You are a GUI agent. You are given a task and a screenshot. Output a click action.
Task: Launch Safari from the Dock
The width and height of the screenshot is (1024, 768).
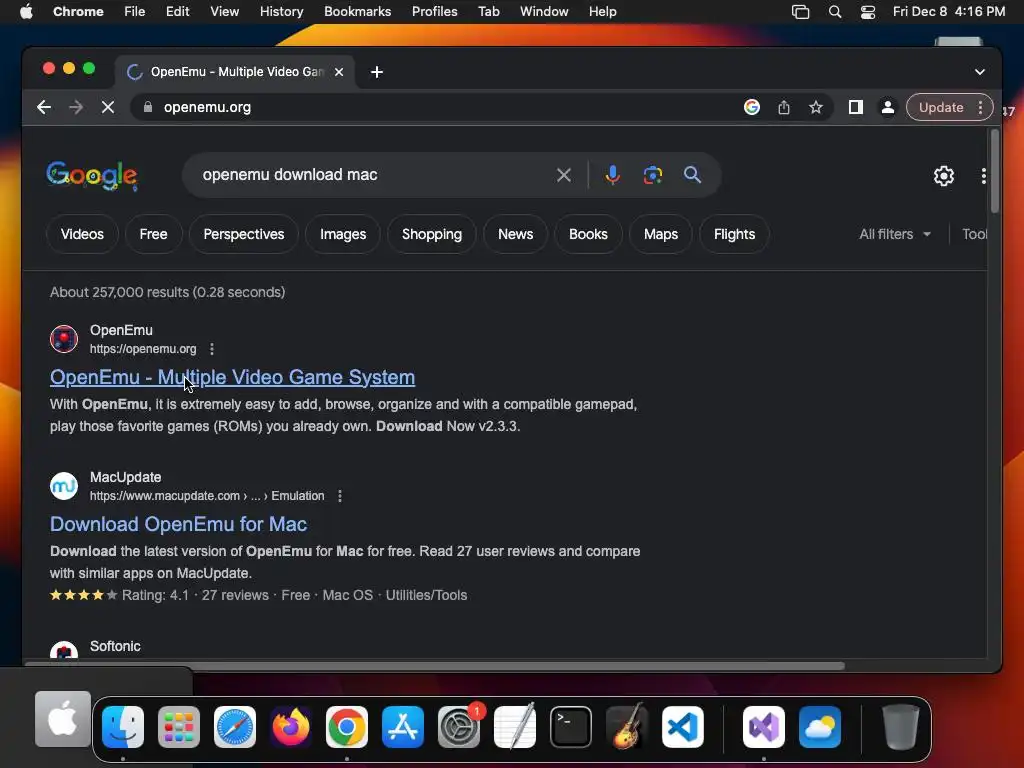click(x=235, y=726)
